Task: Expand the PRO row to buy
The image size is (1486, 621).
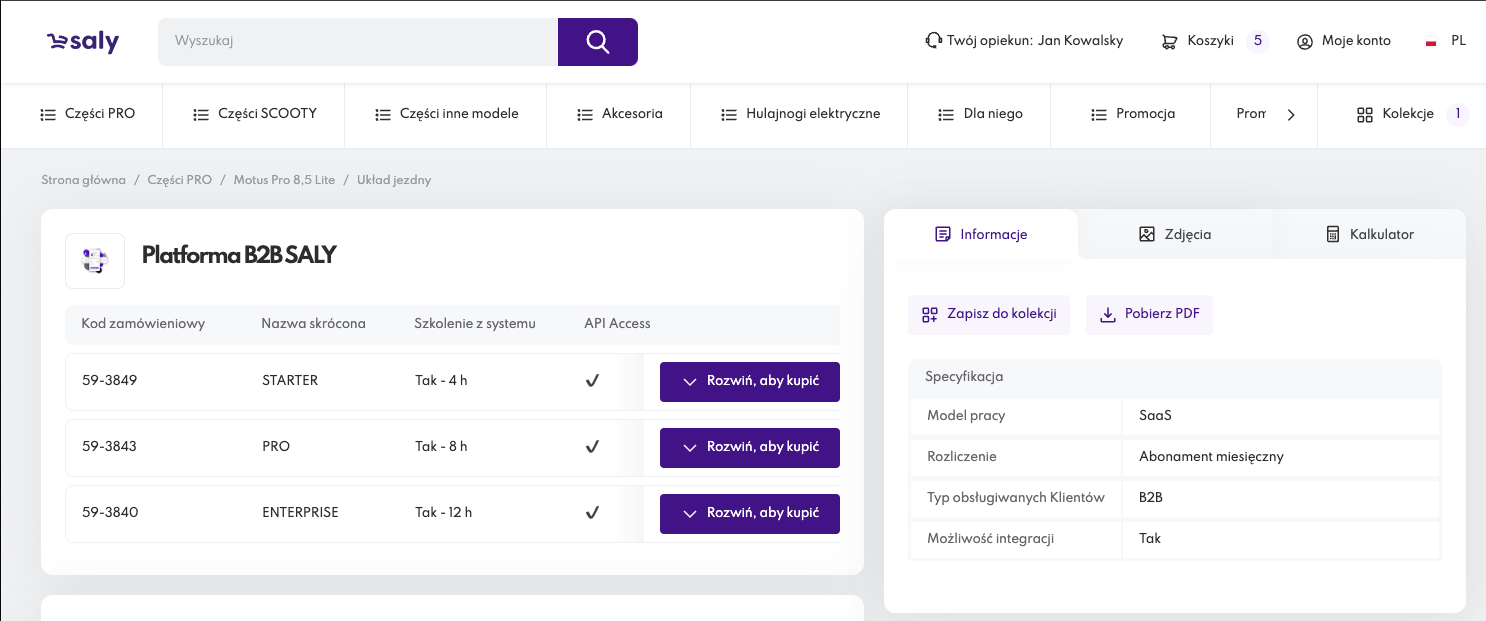Action: [x=749, y=447]
